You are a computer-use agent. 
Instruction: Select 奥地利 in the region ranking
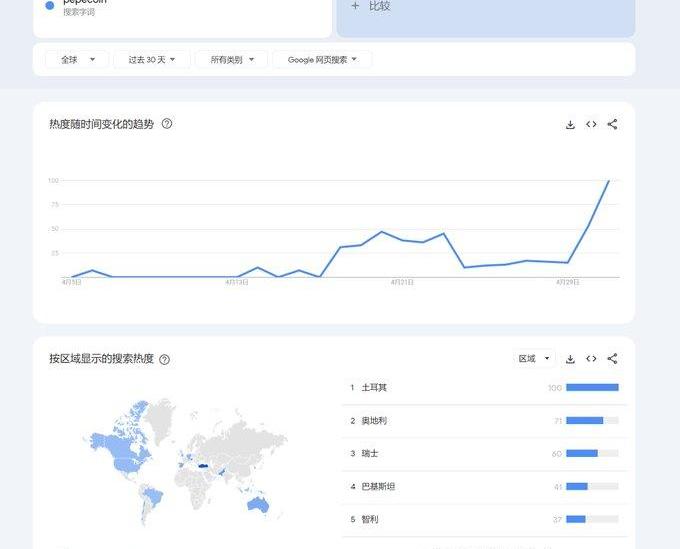374,420
